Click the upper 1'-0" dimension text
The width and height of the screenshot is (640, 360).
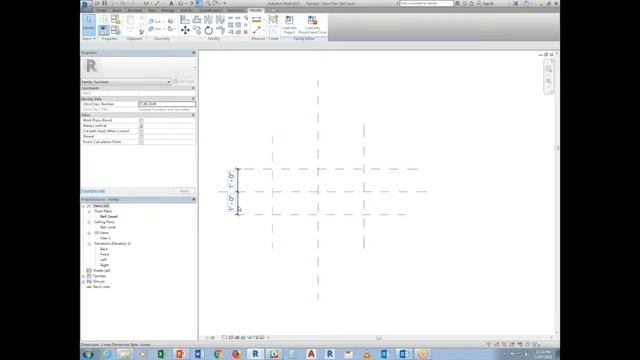click(x=231, y=180)
